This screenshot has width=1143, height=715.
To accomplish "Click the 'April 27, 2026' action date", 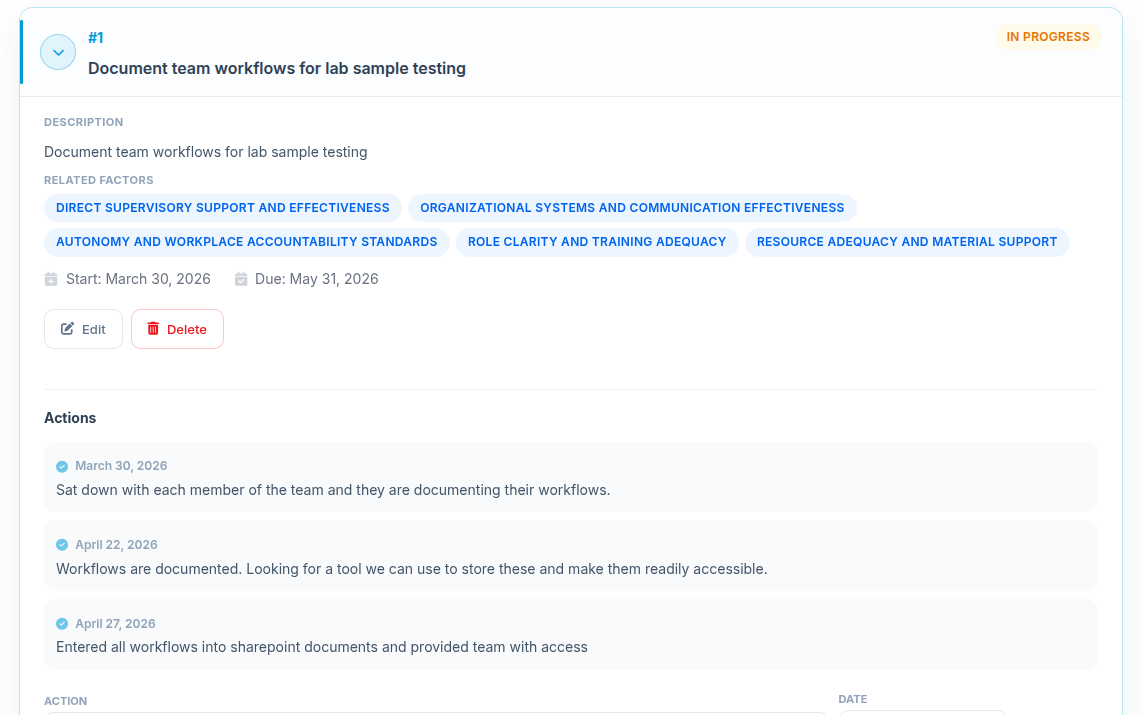I will click(115, 624).
